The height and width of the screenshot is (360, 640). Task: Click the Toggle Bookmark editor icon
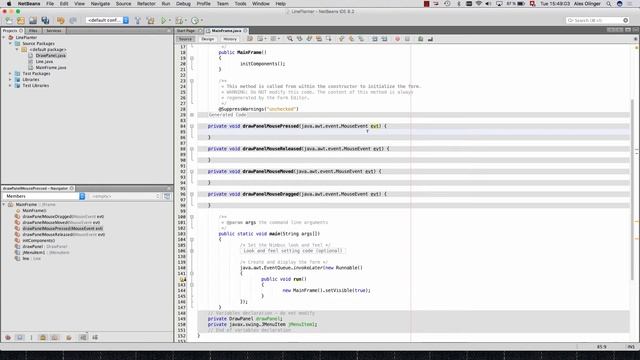(x=361, y=39)
